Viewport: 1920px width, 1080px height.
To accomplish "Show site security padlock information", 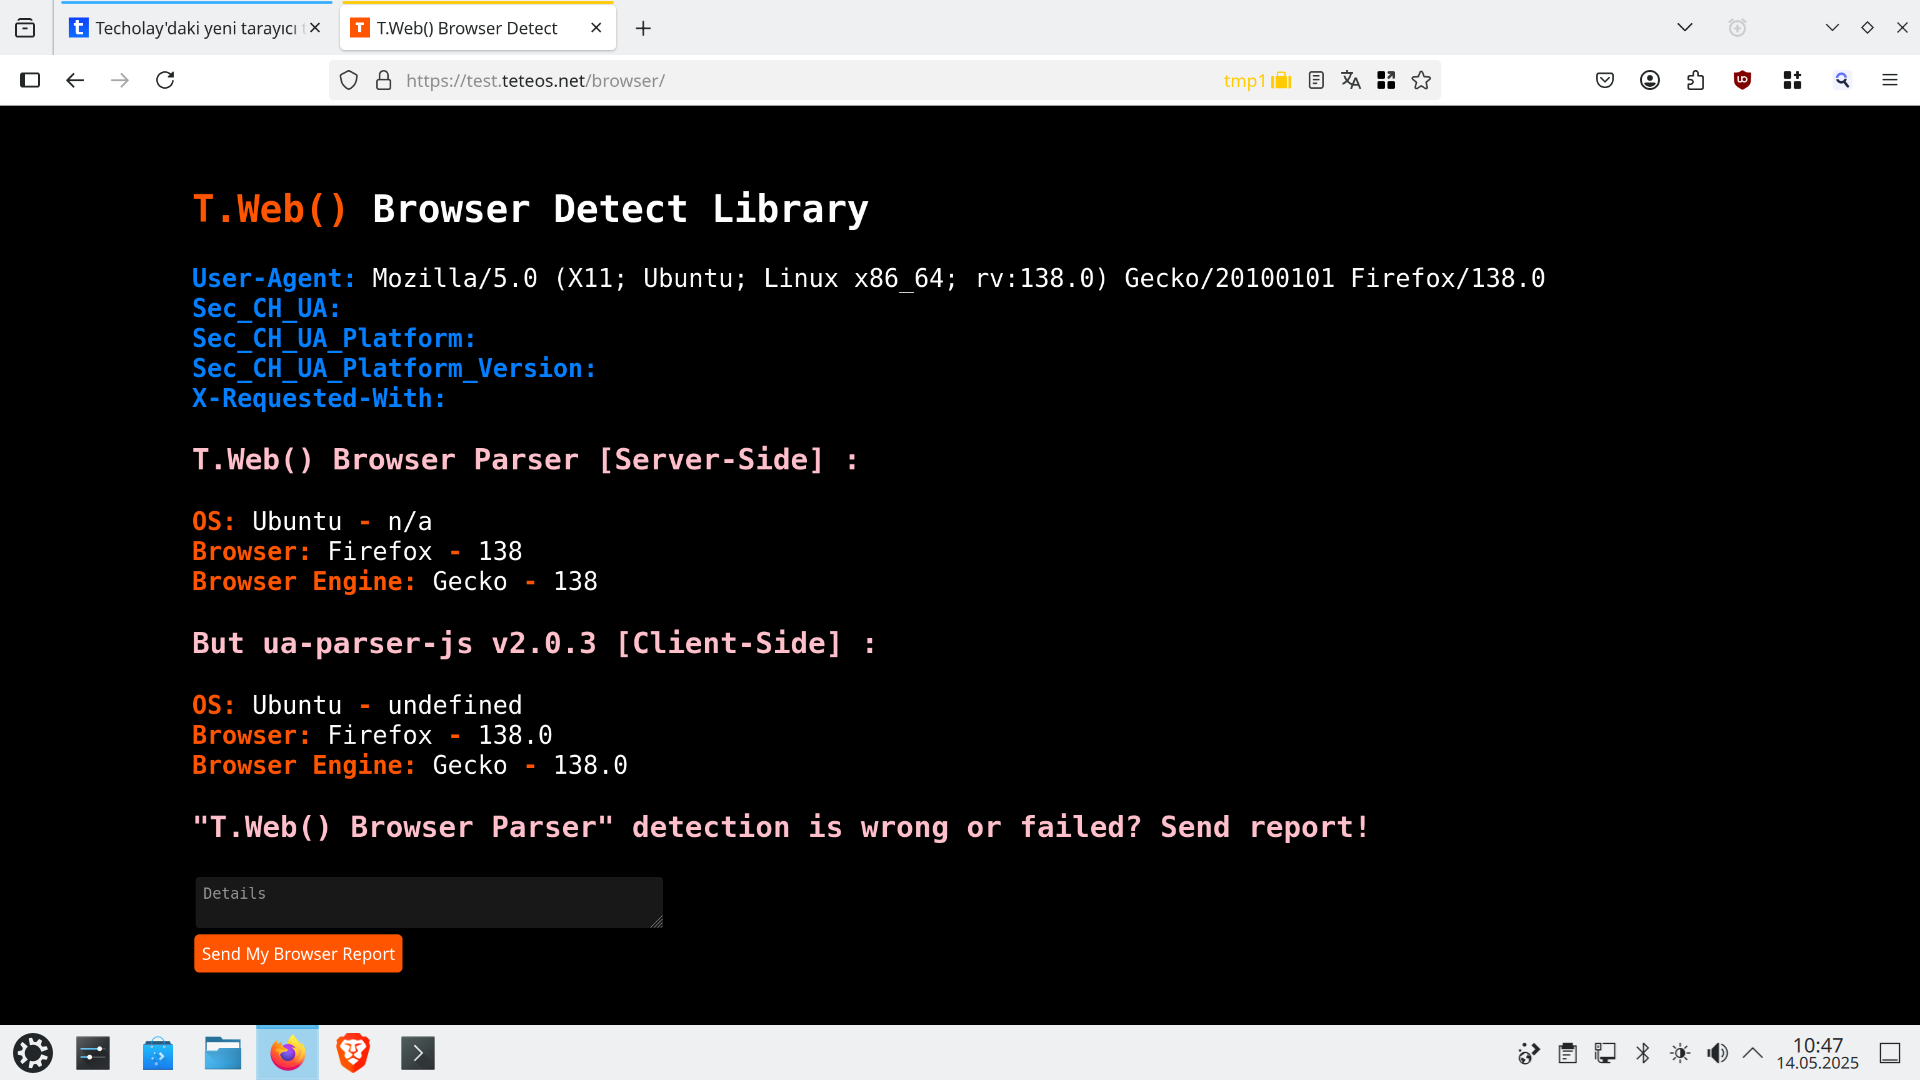I will tap(383, 80).
